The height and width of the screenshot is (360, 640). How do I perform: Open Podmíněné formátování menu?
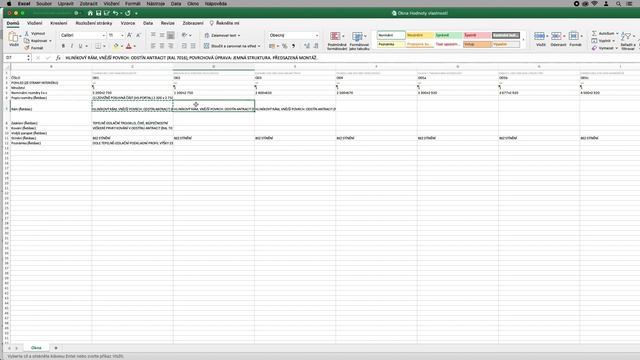[x=337, y=41]
